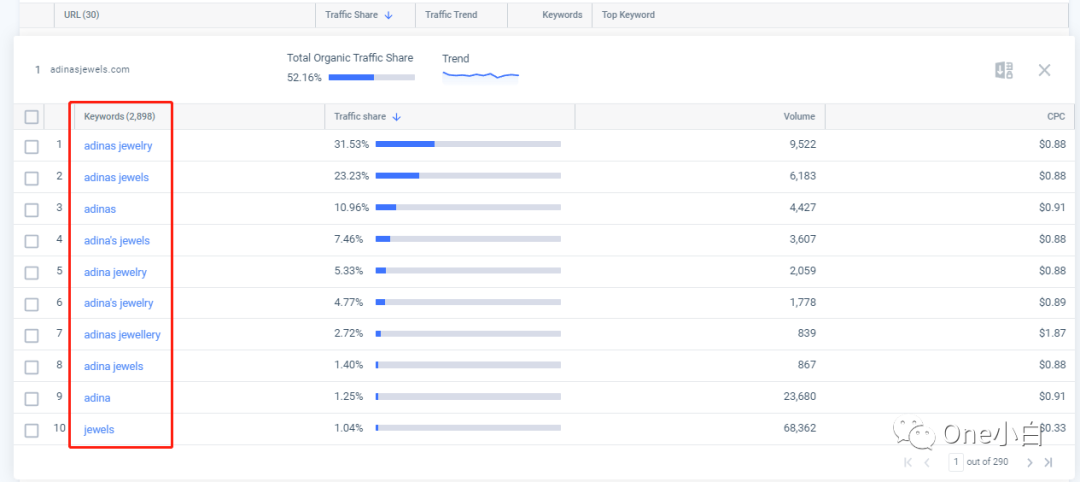
Task: Follow the adina's jewelry keyword link
Action: (118, 303)
